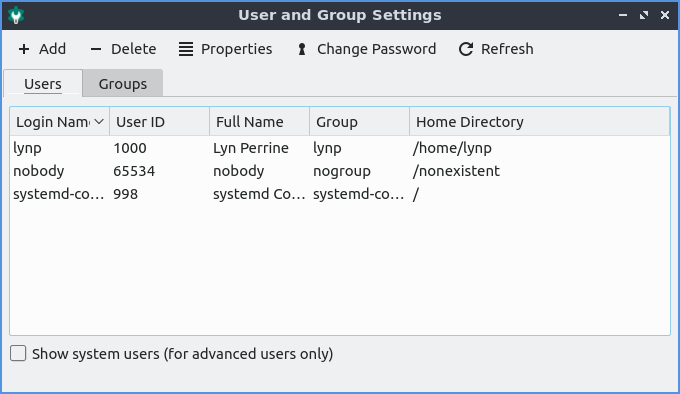The height and width of the screenshot is (394, 680).
Task: Select the Users tab
Action: (42, 84)
